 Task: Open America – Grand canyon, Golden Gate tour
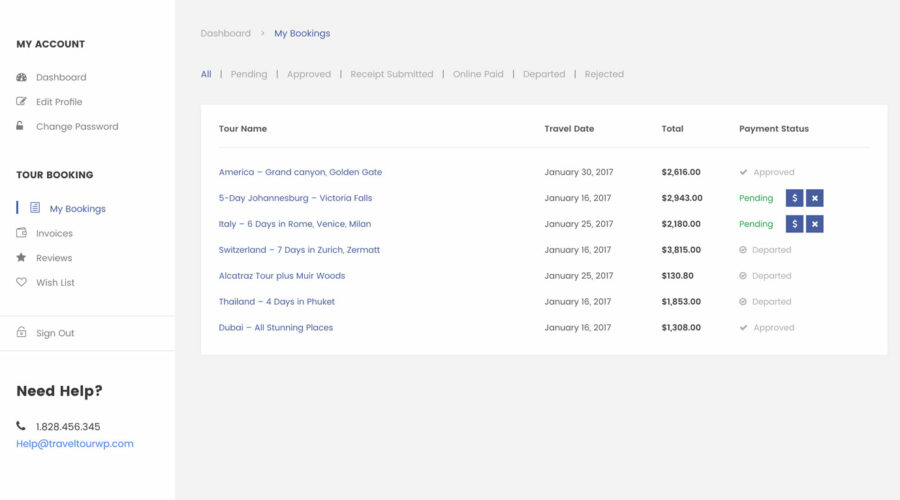pyautogui.click(x=300, y=172)
